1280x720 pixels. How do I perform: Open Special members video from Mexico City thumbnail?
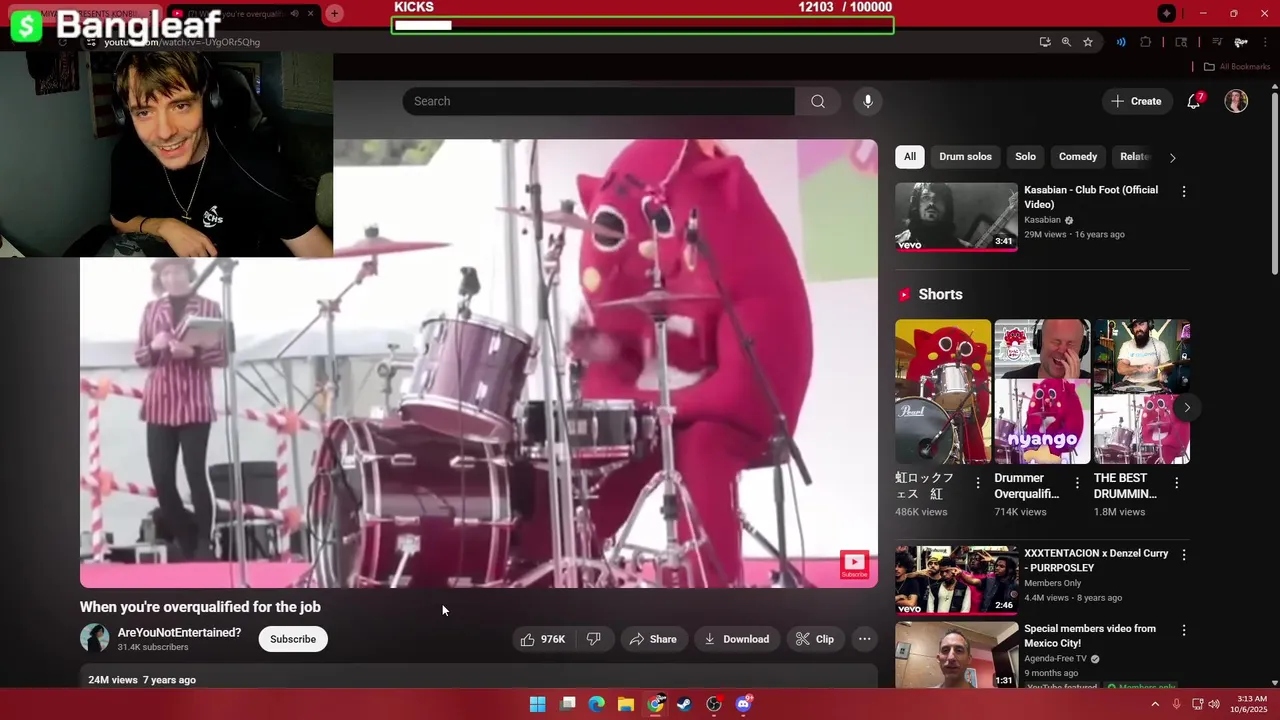pyautogui.click(x=956, y=654)
